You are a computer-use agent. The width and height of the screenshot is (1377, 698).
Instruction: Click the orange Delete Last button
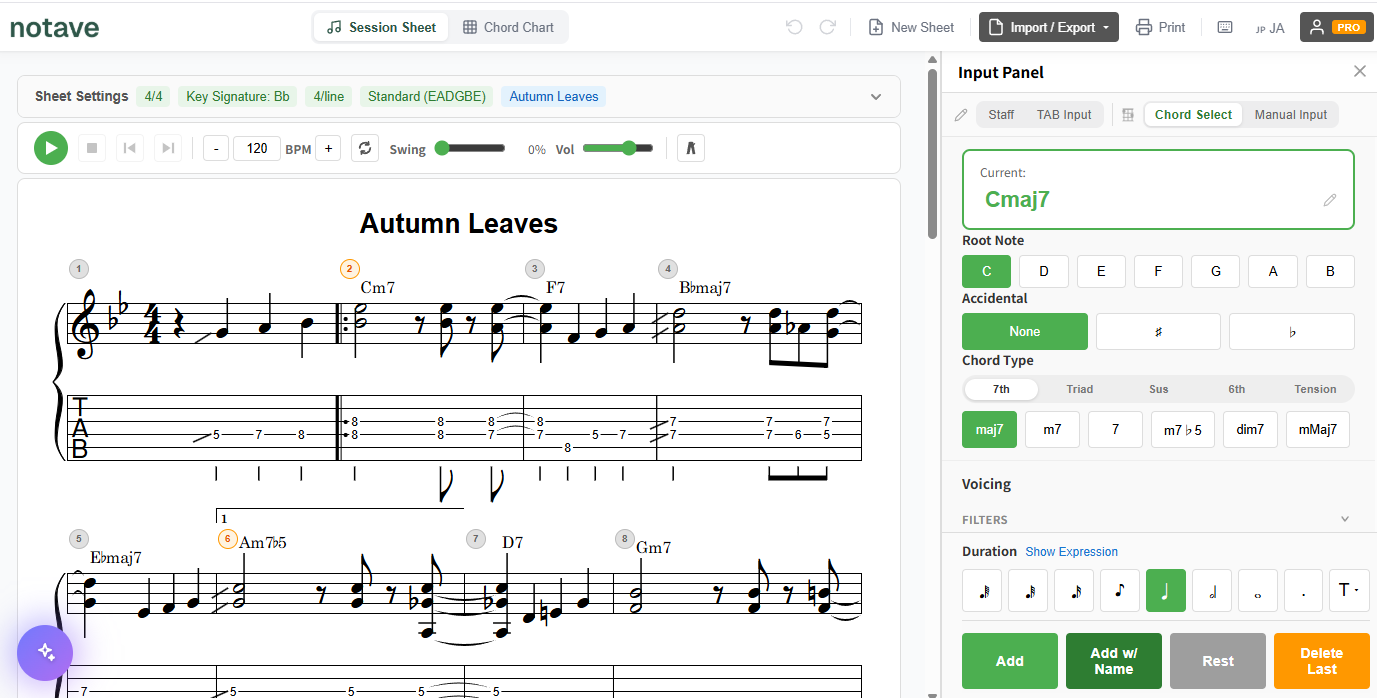(1322, 661)
